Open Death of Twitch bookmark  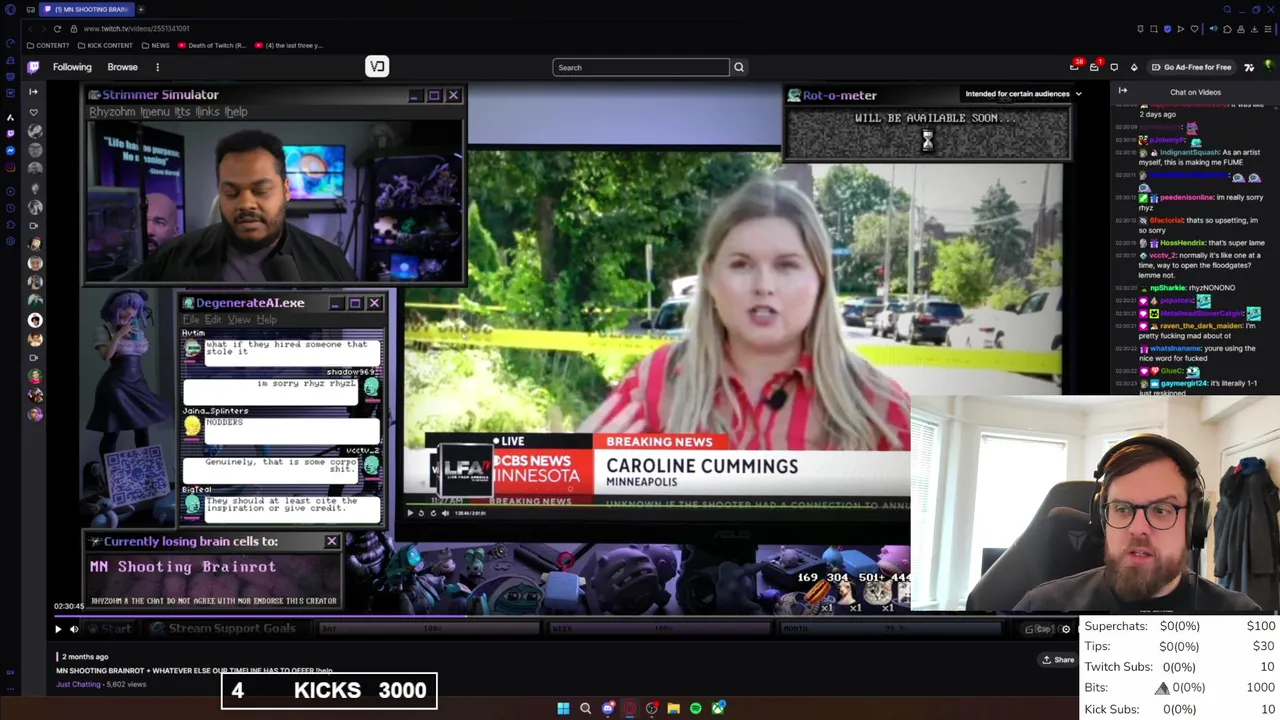(x=212, y=45)
